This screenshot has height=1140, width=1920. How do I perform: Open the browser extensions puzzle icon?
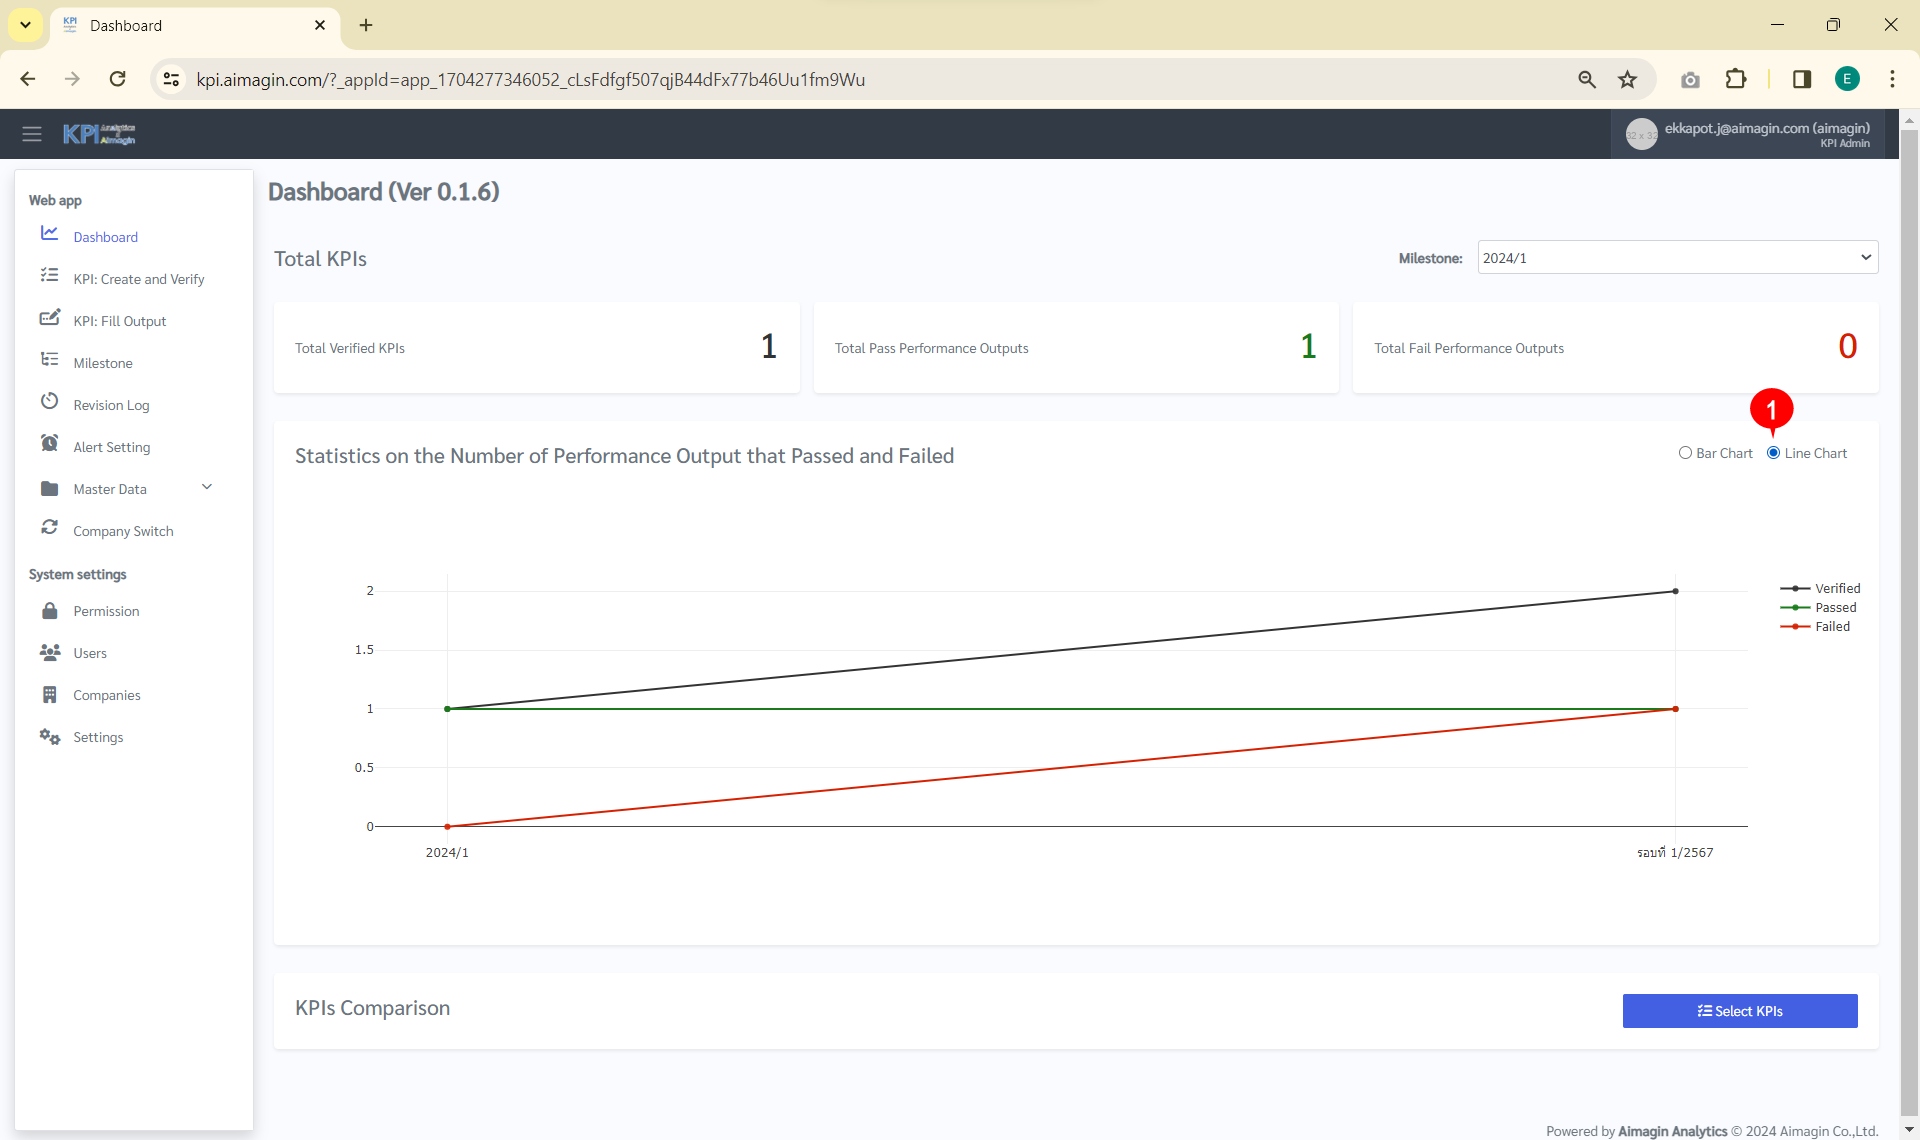pyautogui.click(x=1736, y=79)
